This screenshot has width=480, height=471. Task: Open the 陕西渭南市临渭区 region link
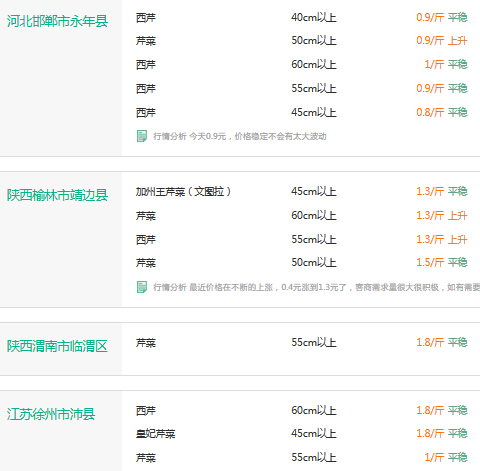tap(57, 346)
